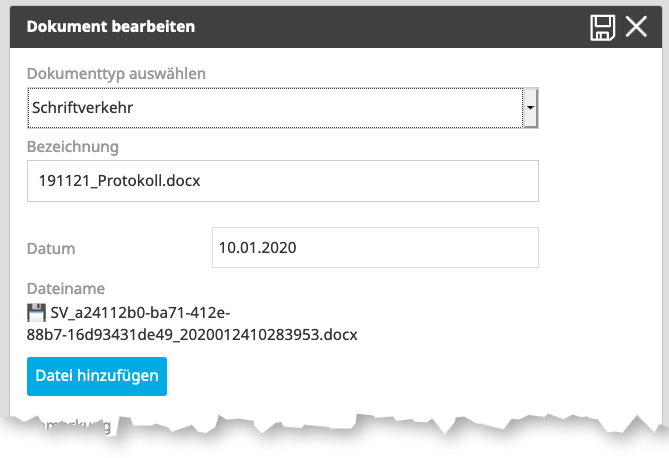Click the Datum label text
Screen dimensions: 669x458
click(x=51, y=248)
